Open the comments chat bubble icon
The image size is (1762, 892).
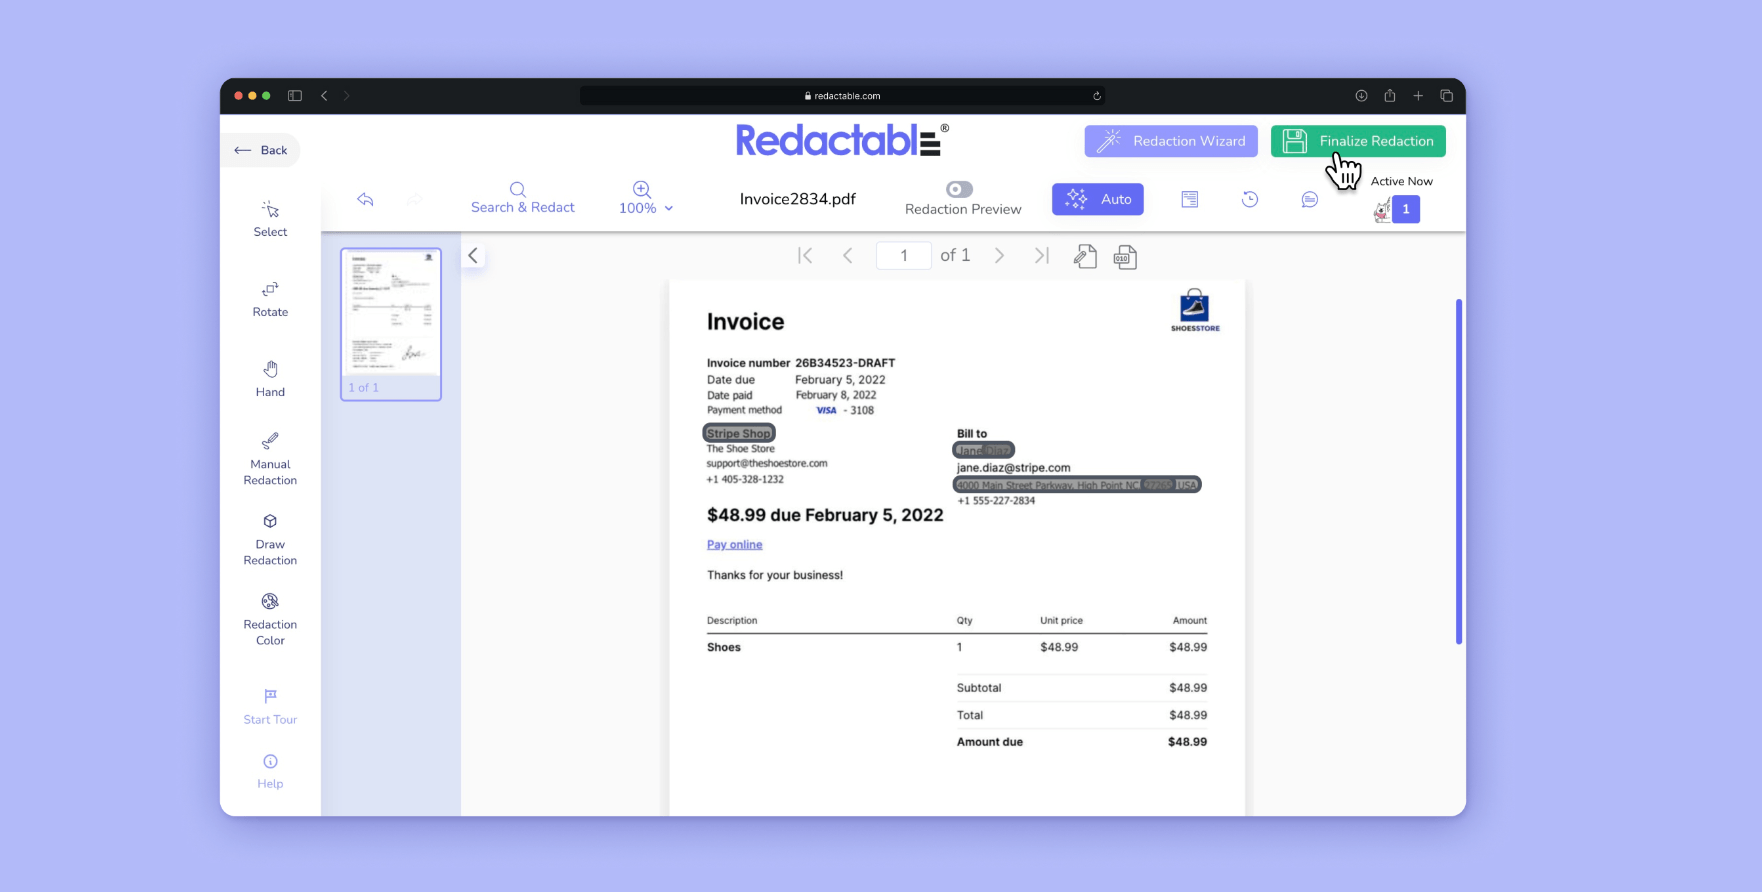(x=1309, y=200)
